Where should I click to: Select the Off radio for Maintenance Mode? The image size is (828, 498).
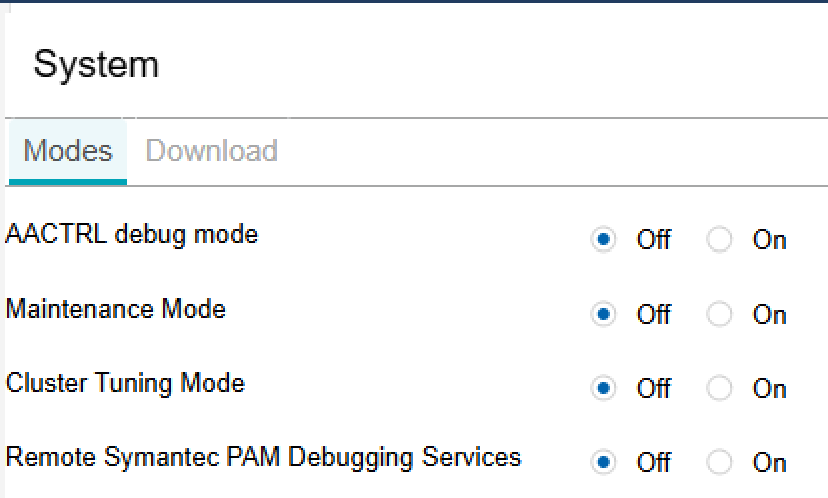coord(604,314)
